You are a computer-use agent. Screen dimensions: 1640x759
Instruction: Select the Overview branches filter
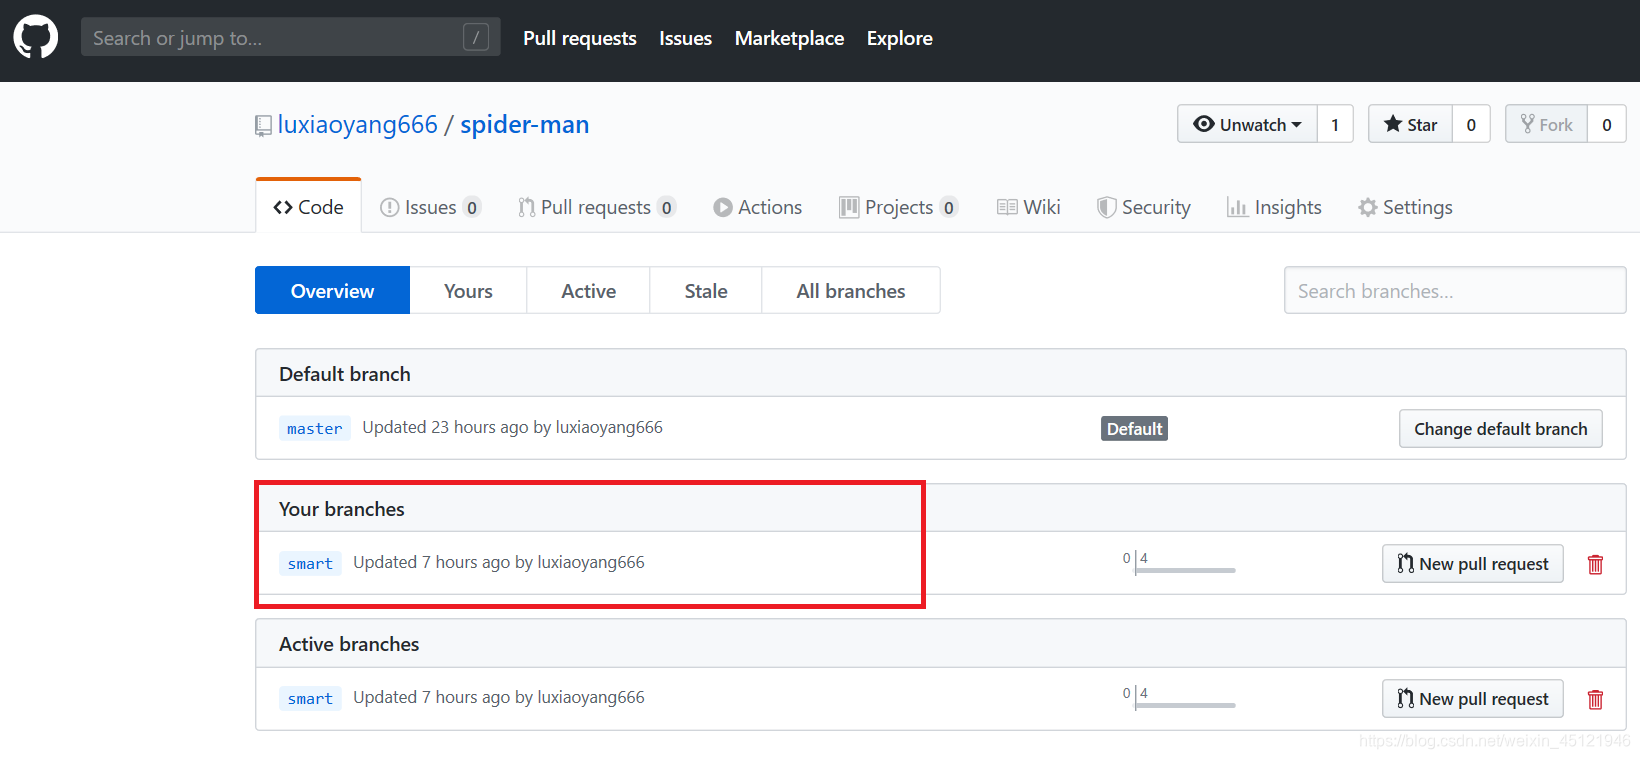point(332,290)
